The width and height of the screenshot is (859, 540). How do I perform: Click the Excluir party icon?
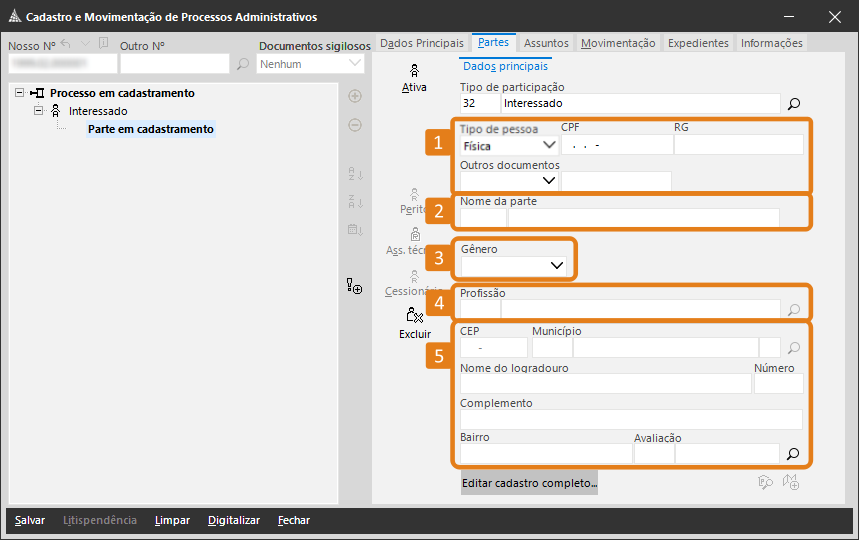414,316
